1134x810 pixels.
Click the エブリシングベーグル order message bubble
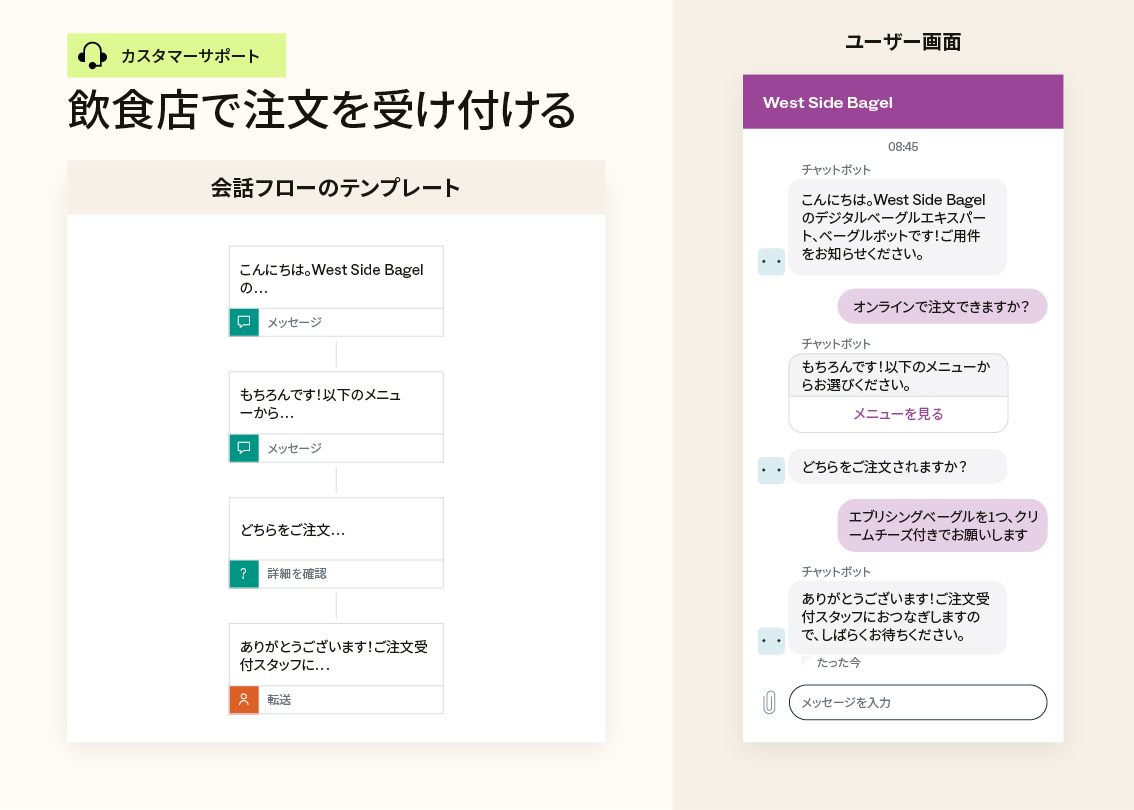click(x=941, y=525)
